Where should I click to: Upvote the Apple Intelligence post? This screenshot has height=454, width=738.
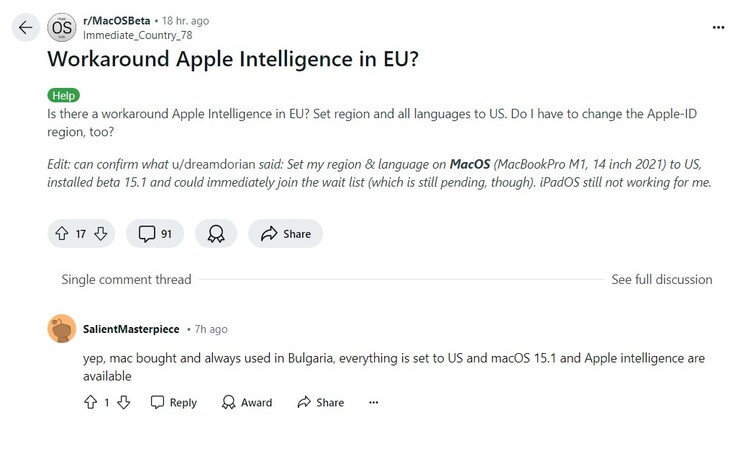point(62,234)
